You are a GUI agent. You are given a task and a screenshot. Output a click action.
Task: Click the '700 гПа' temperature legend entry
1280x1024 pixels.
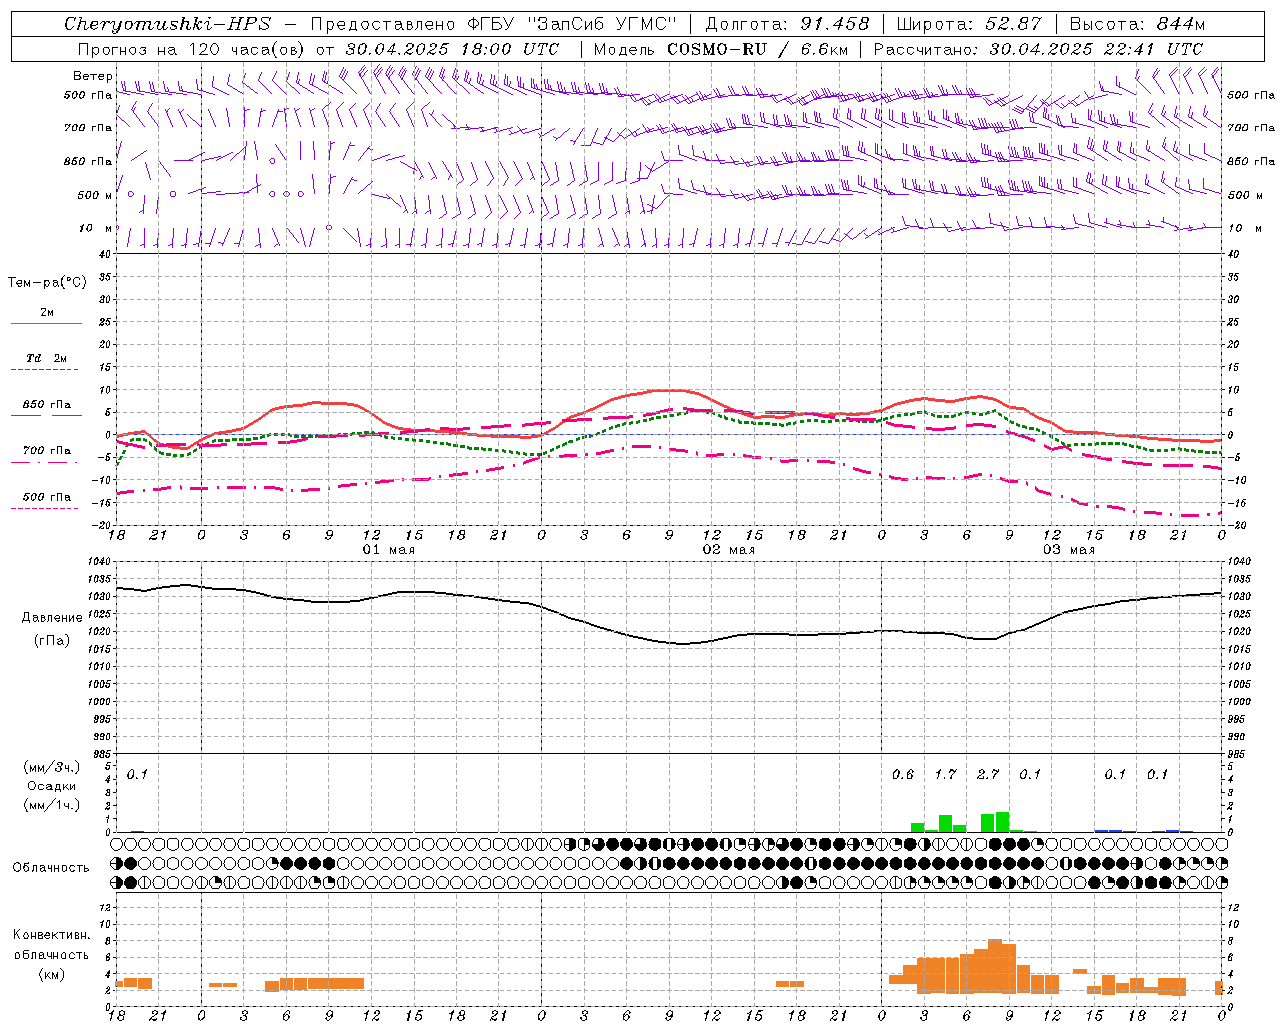coord(47,451)
